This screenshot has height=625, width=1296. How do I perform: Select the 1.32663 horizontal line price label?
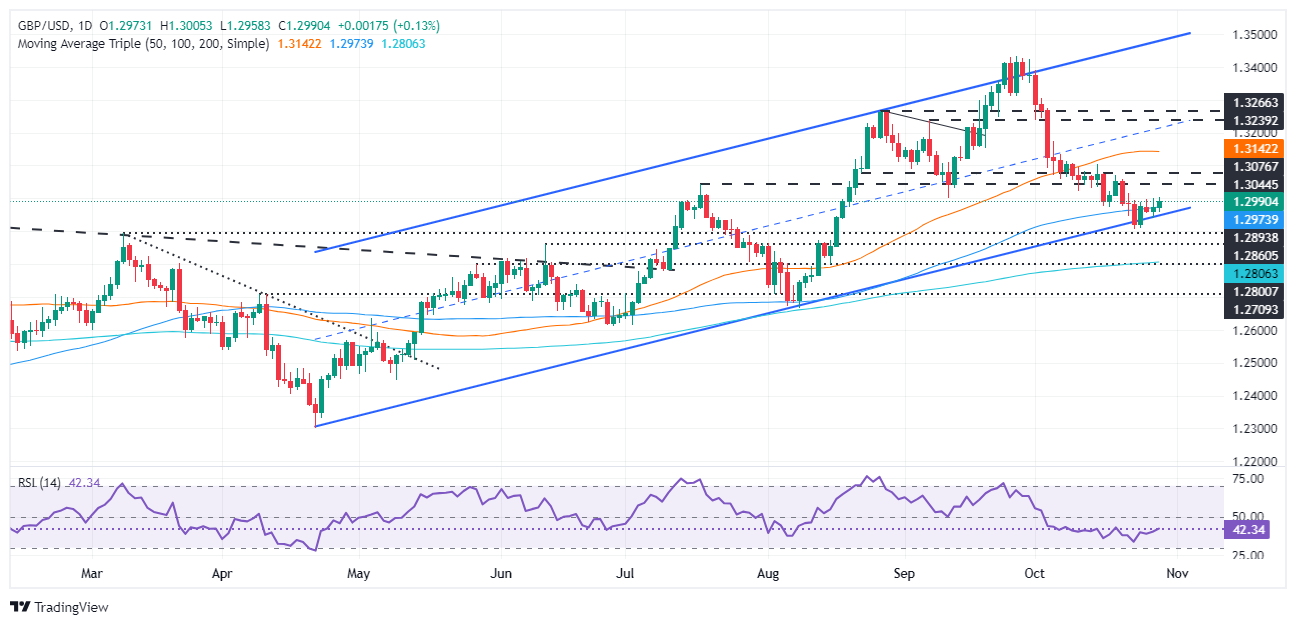1243,101
